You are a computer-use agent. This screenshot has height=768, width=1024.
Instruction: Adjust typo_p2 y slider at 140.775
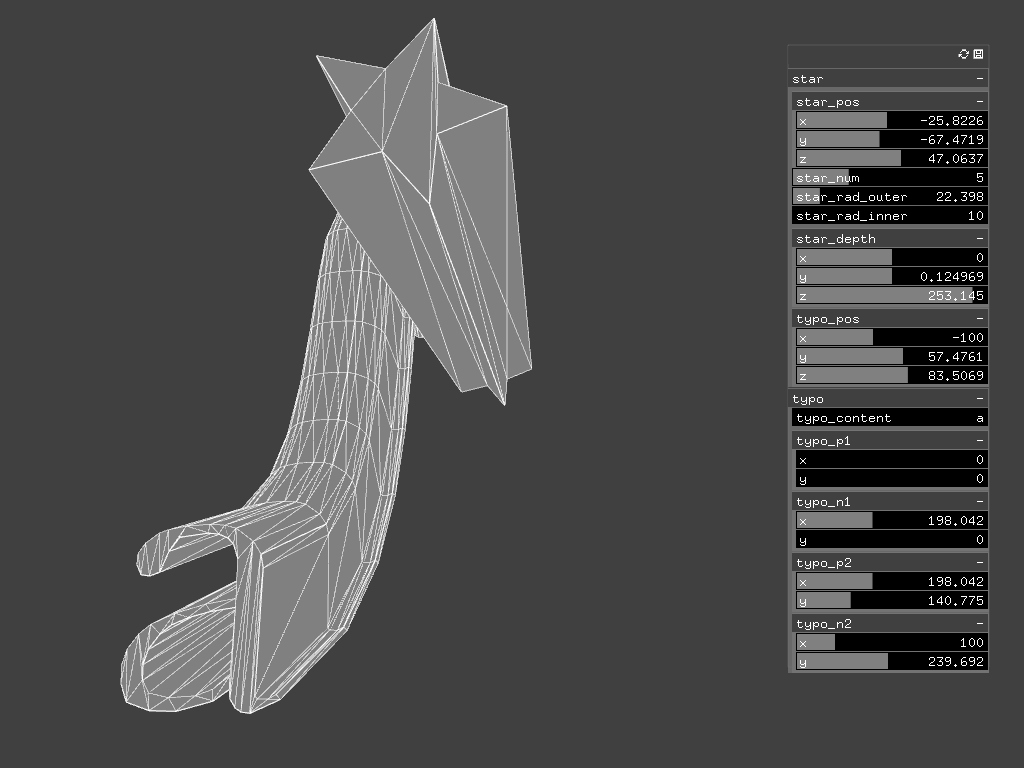click(891, 600)
